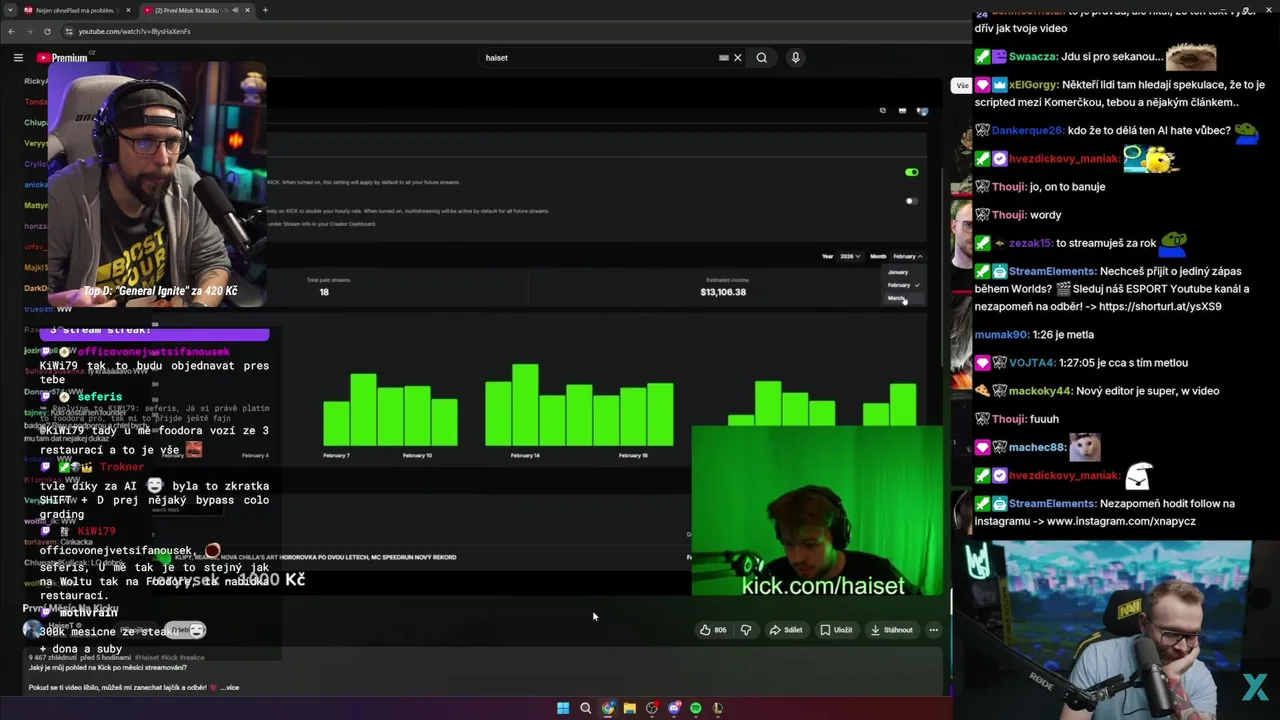Image resolution: width=1280 pixels, height=720 pixels.
Task: Click the kick.com/haiset overlay text
Action: 823,586
